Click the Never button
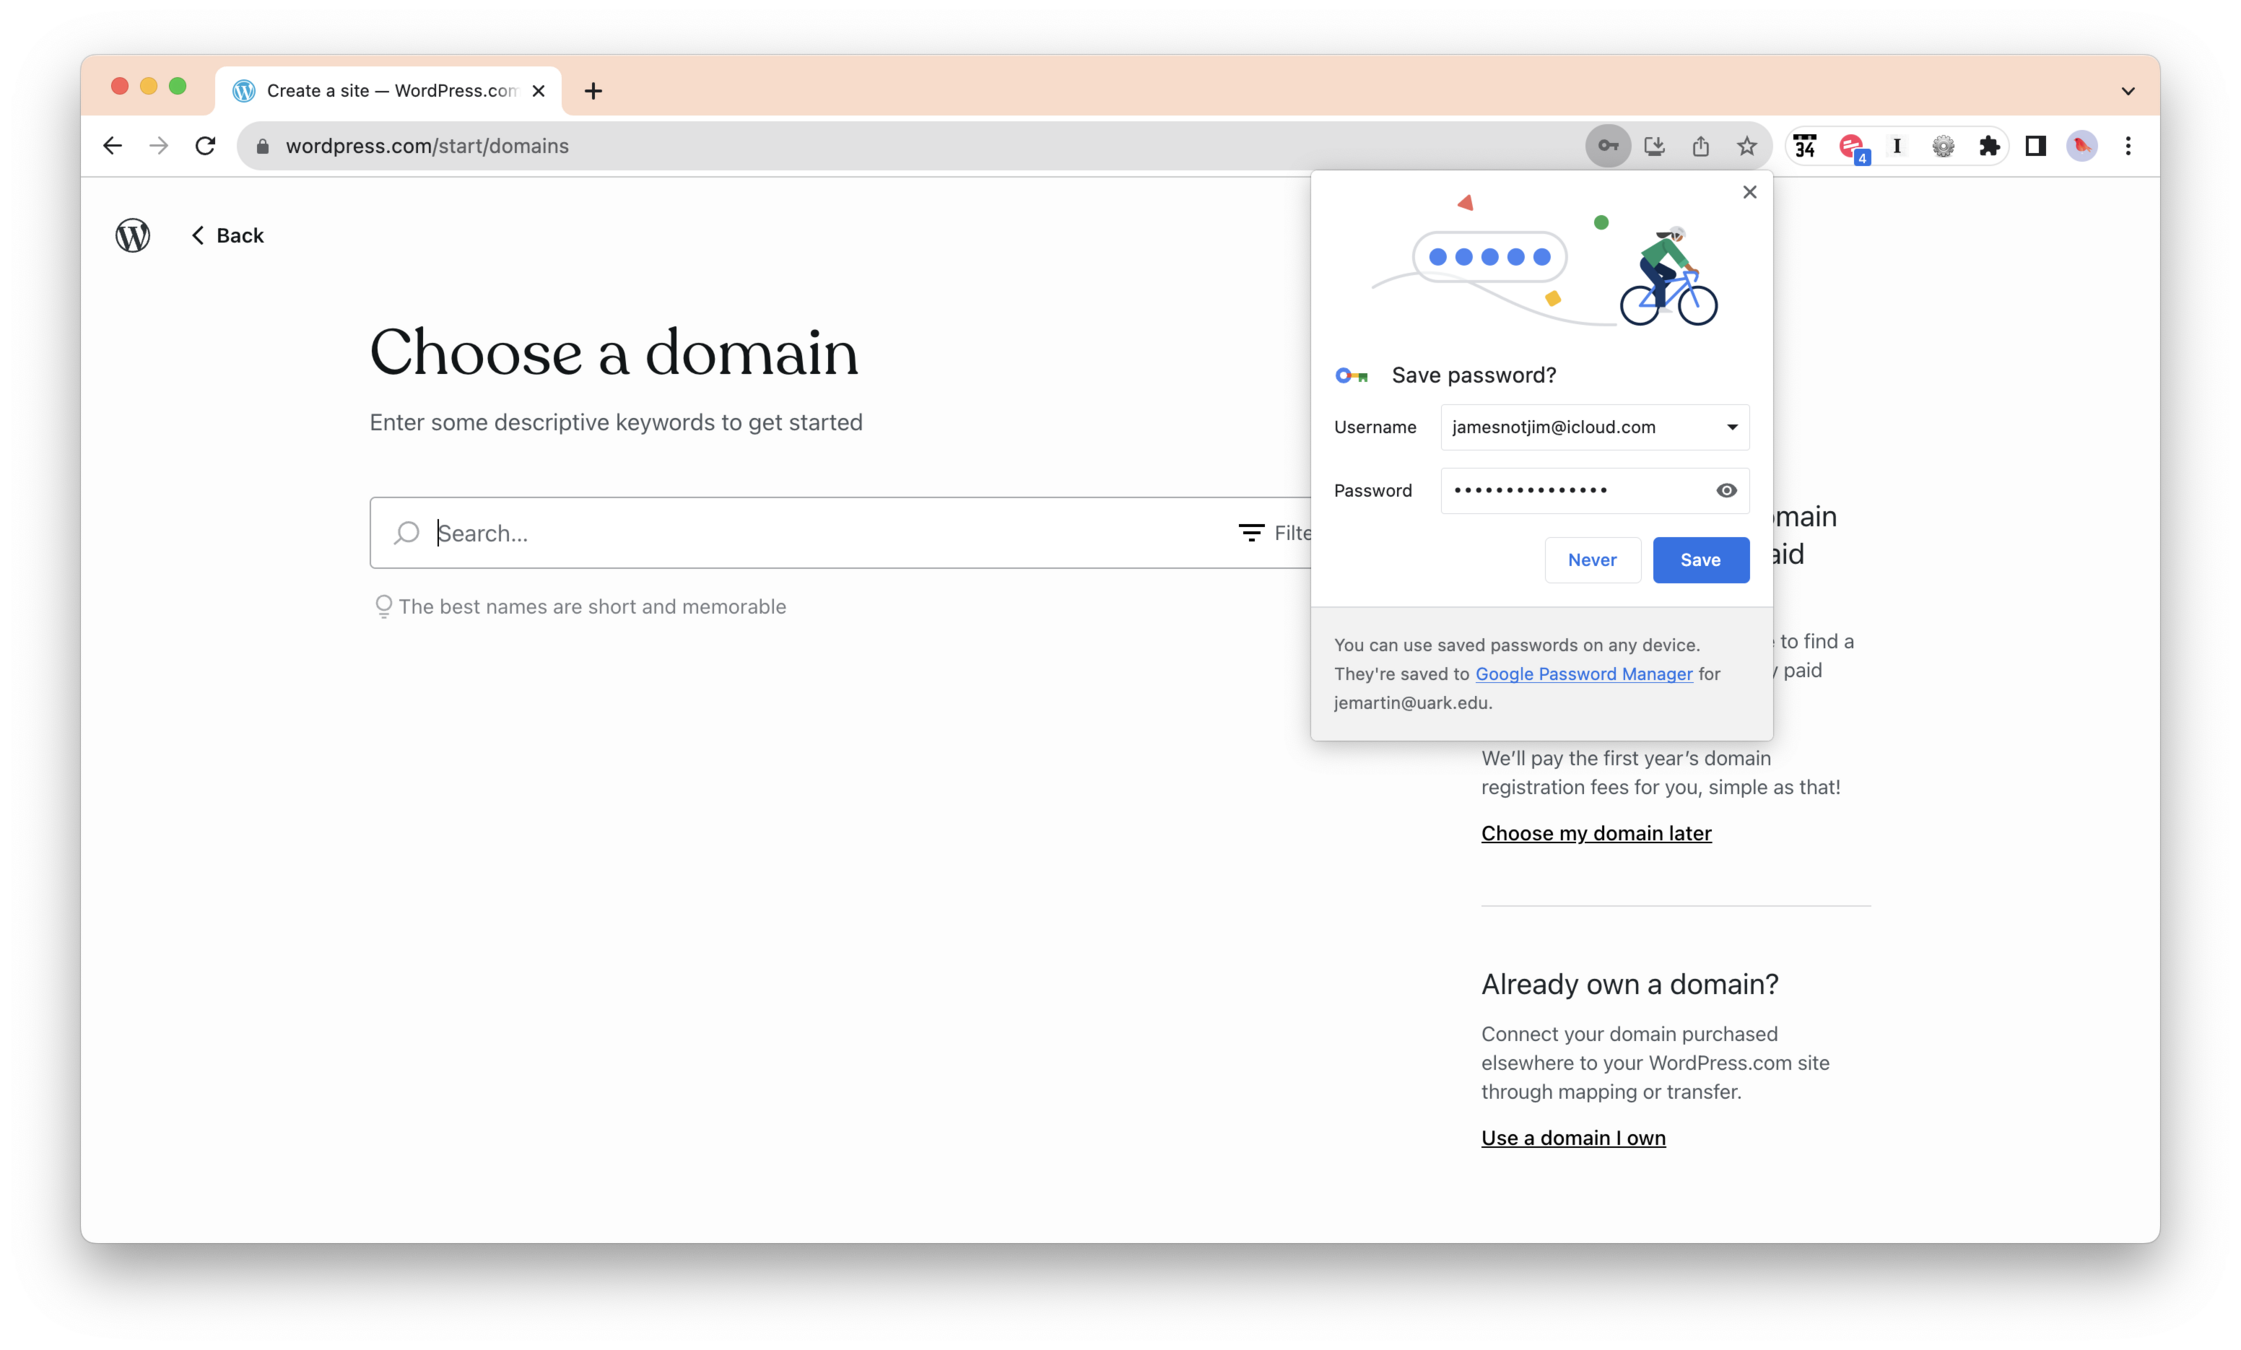This screenshot has height=1350, width=2241. point(1591,560)
